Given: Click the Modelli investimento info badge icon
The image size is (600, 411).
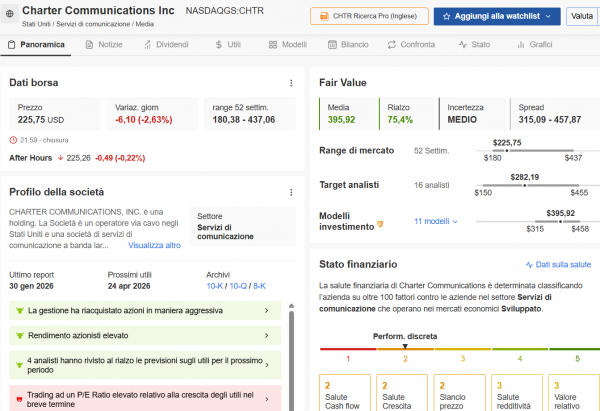Looking at the screenshot, I should click(380, 223).
